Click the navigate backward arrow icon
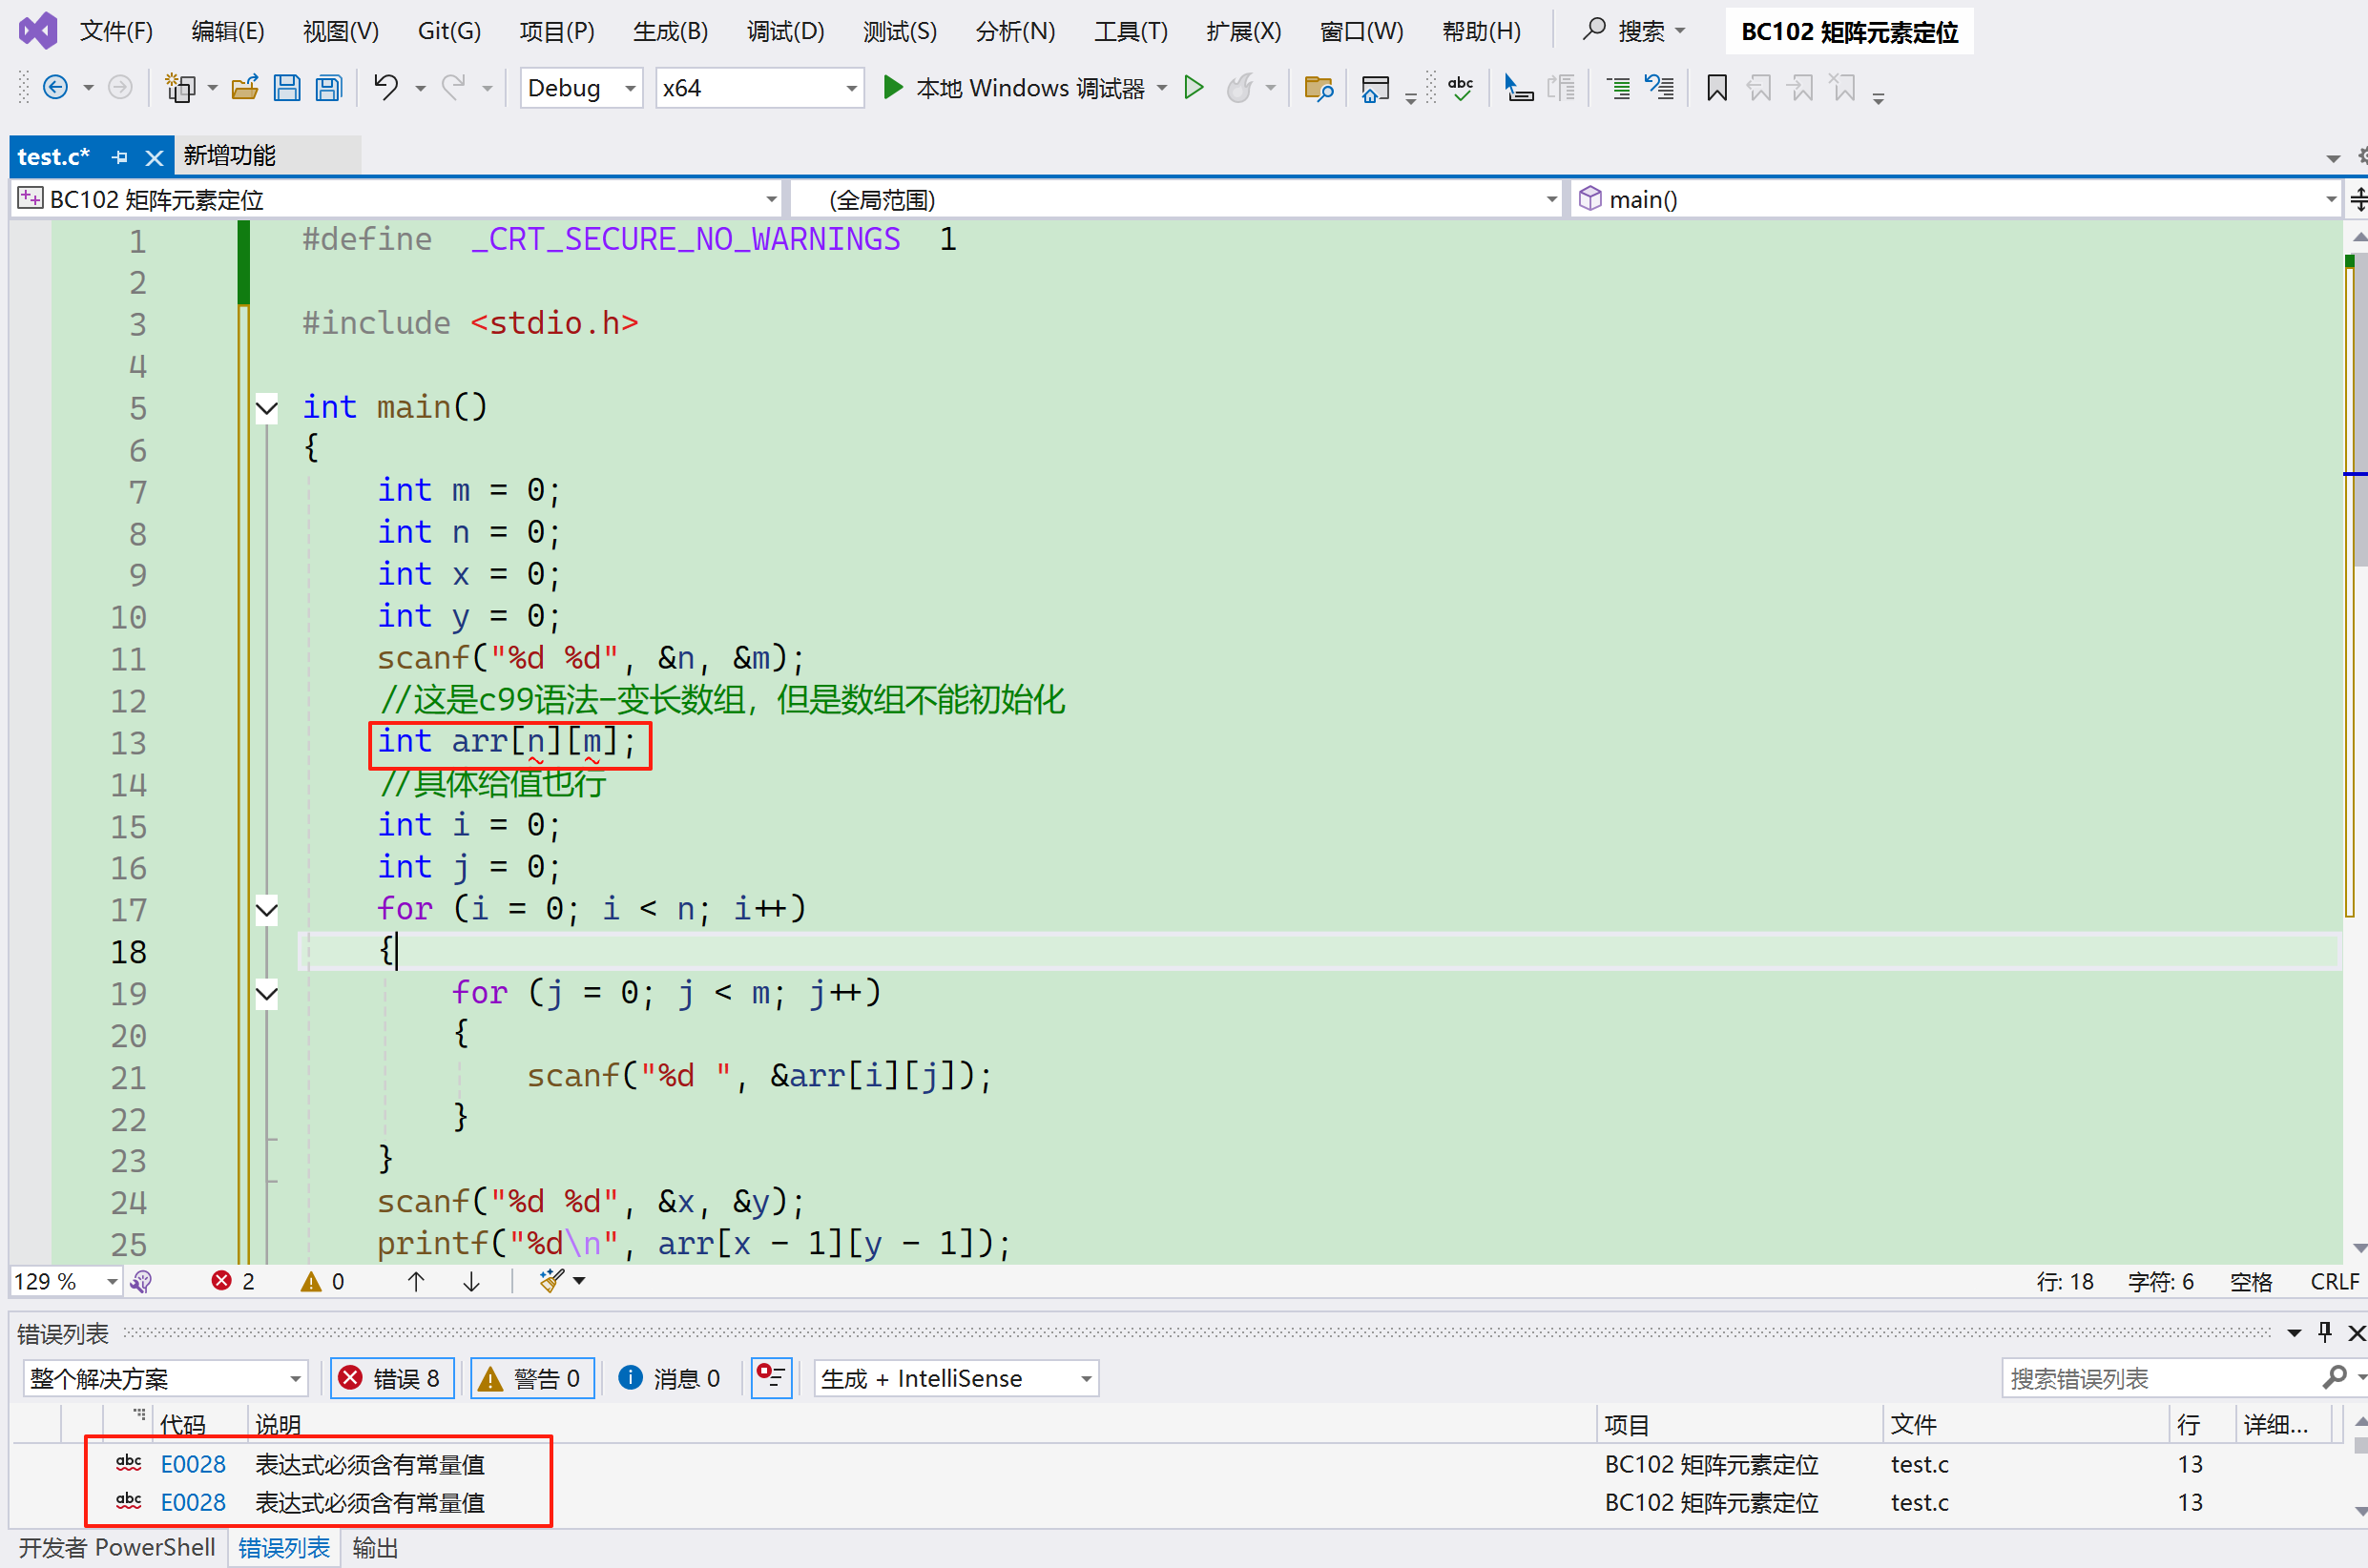 56,88
